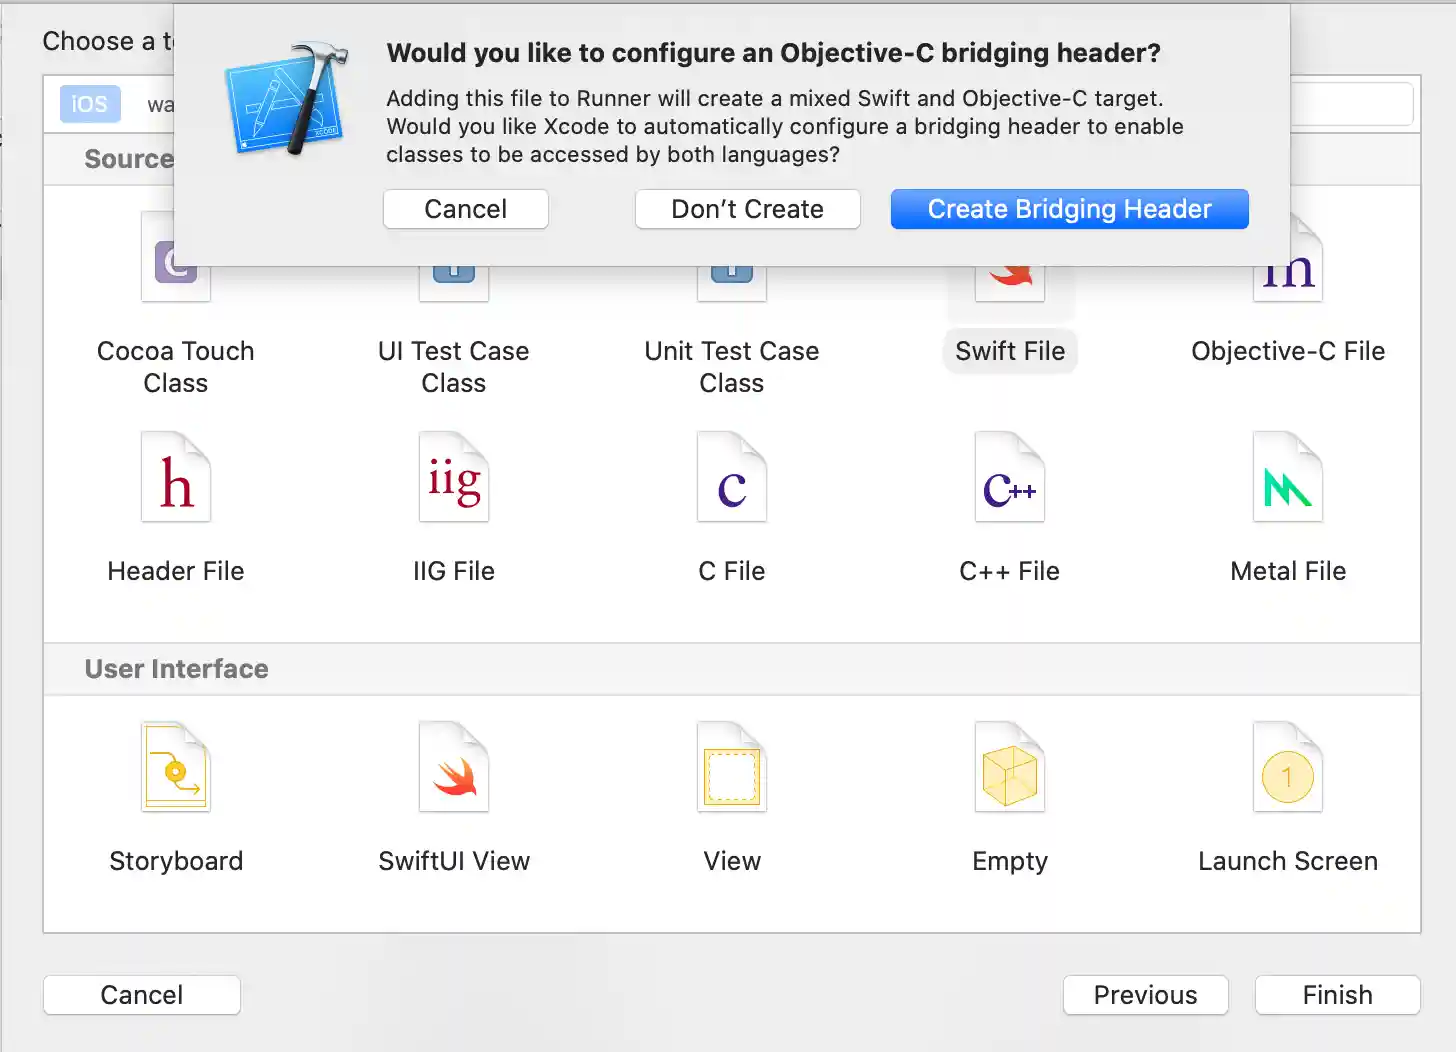
Task: Select the Metal File template icon
Action: click(x=1288, y=478)
